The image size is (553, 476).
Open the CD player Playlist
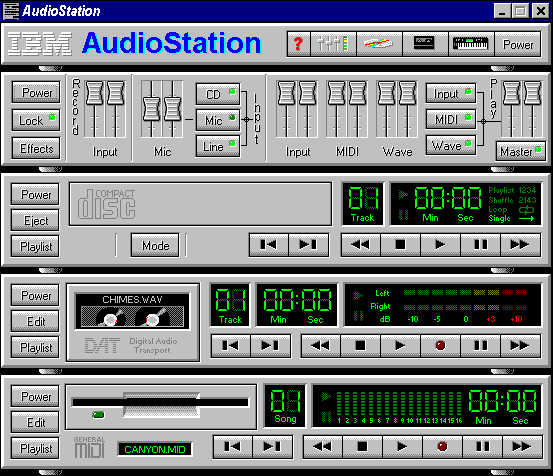[35, 246]
